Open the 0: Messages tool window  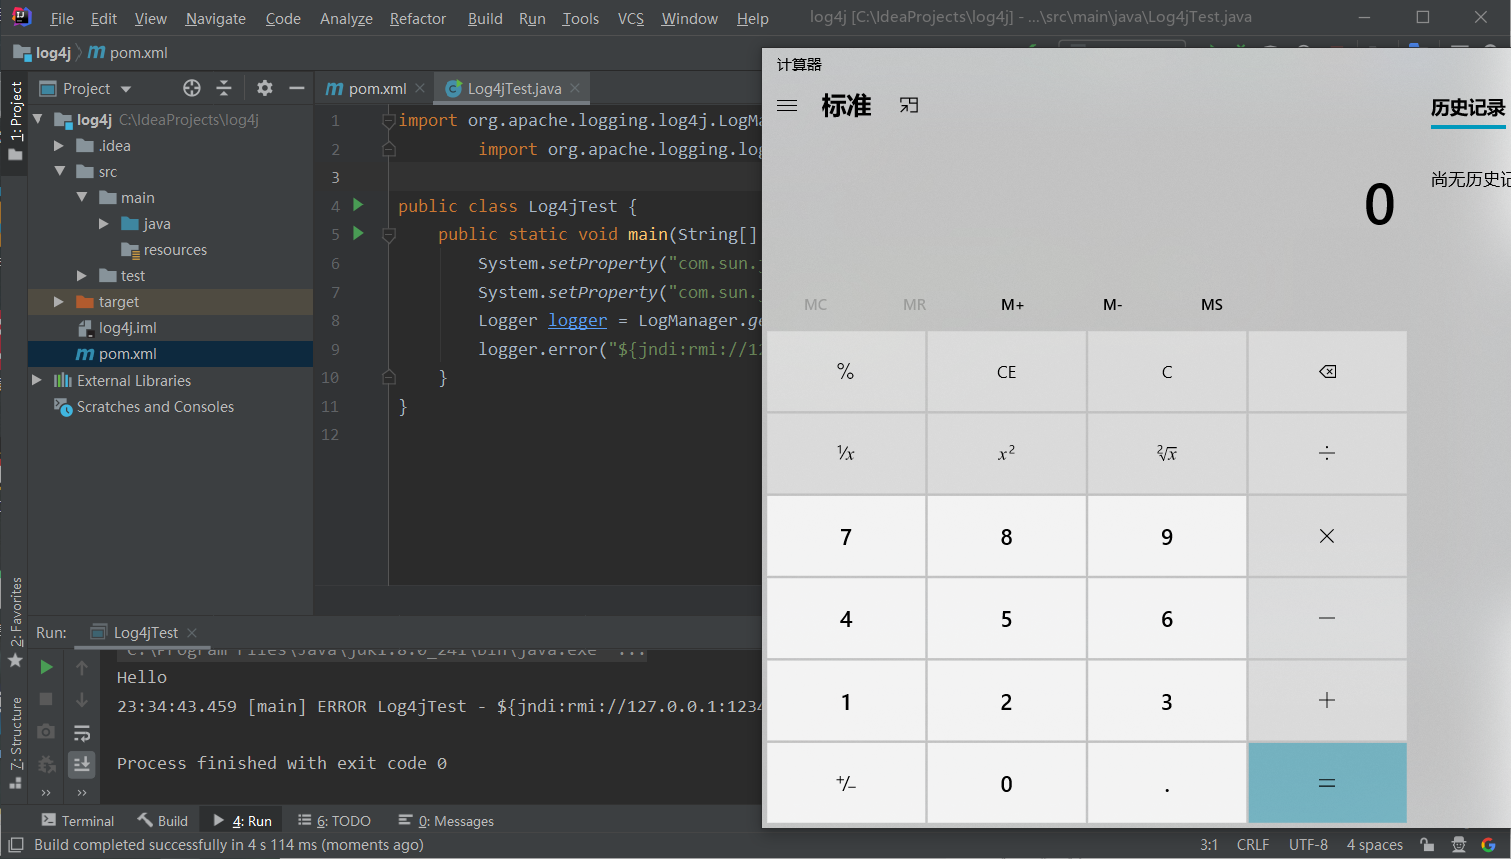coord(446,821)
